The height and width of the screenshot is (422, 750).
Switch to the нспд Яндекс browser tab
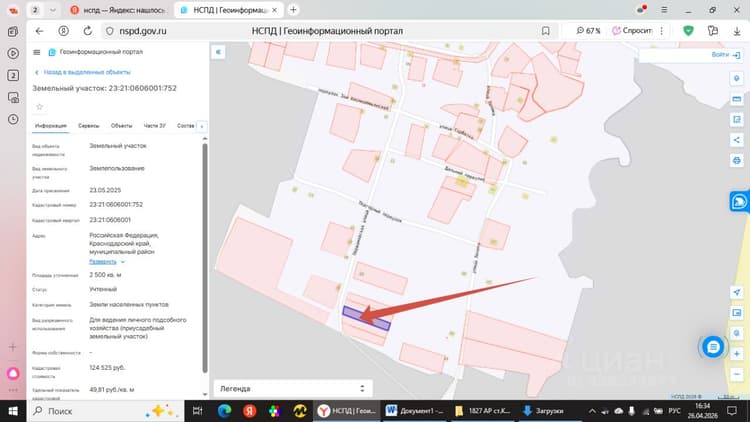tap(119, 10)
